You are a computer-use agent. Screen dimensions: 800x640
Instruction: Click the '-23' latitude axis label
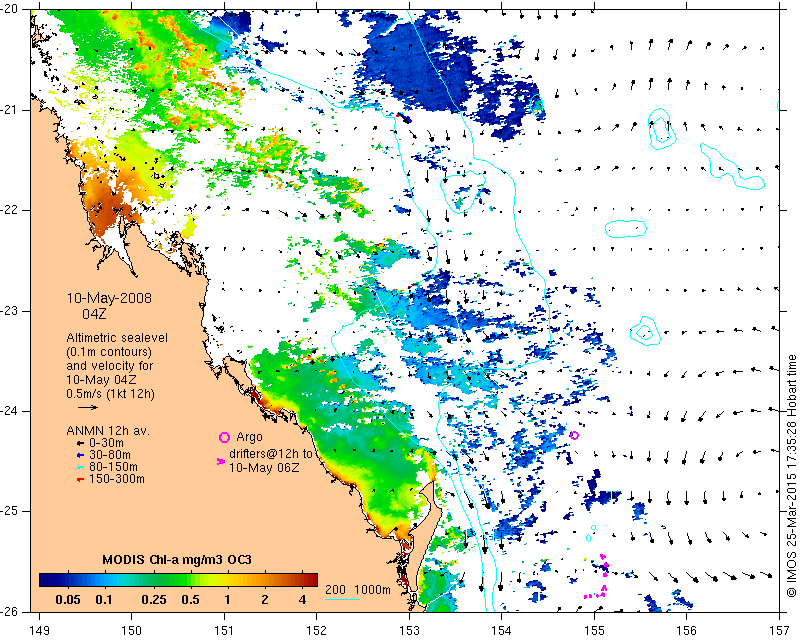pos(10,311)
